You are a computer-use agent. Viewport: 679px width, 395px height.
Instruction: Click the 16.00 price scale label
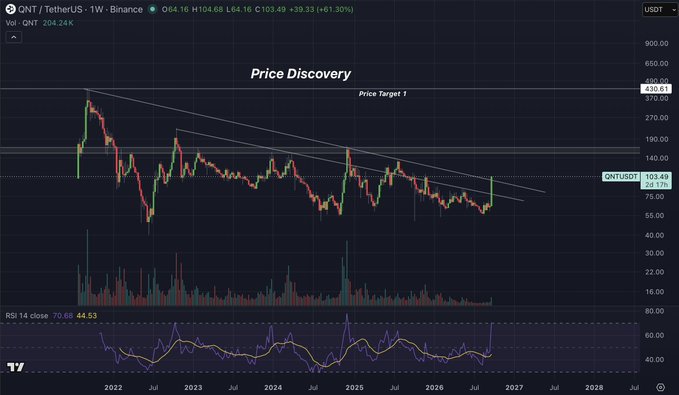pos(654,292)
